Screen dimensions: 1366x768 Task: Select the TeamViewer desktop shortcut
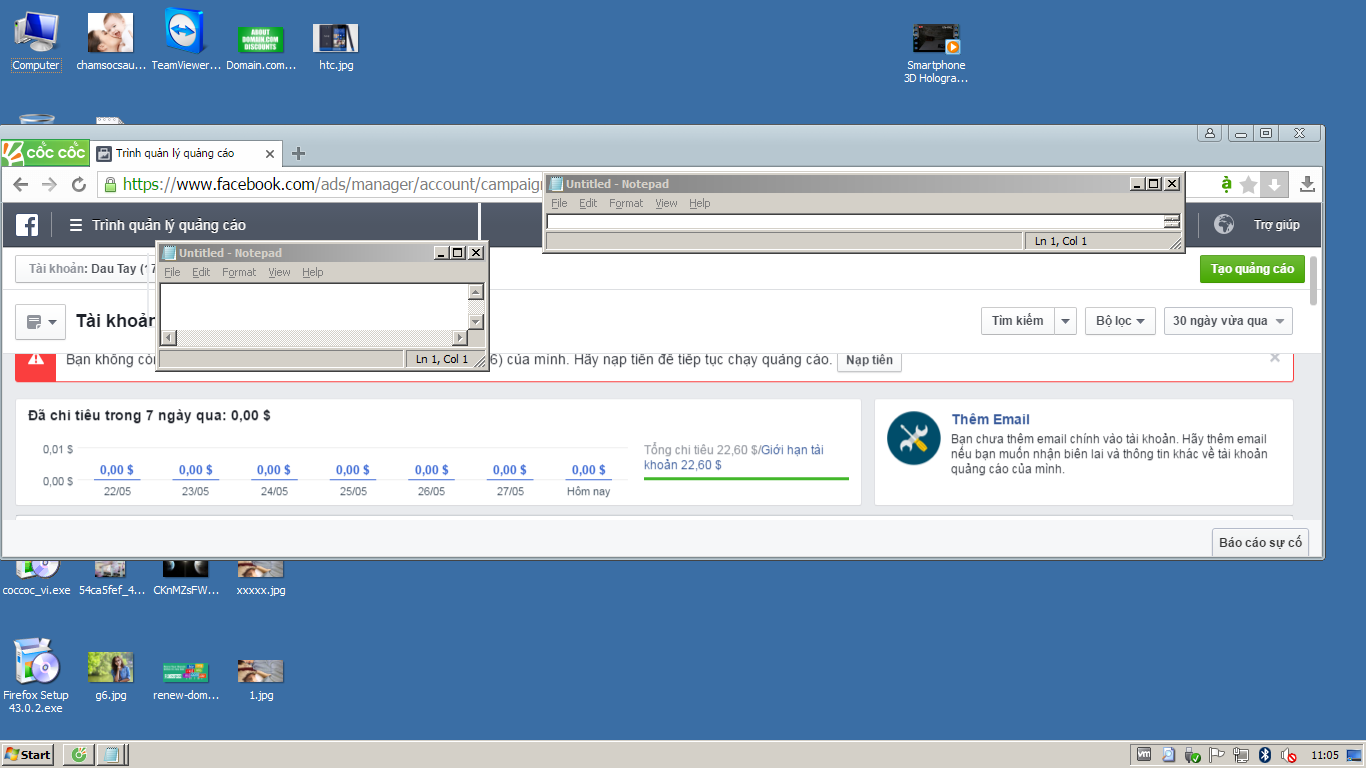coord(185,41)
